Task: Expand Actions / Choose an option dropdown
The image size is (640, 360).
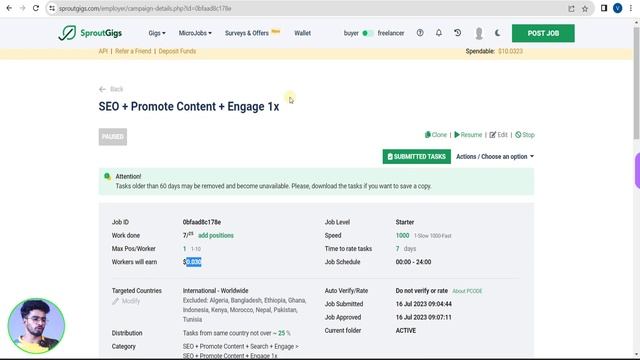Action: pos(495,157)
